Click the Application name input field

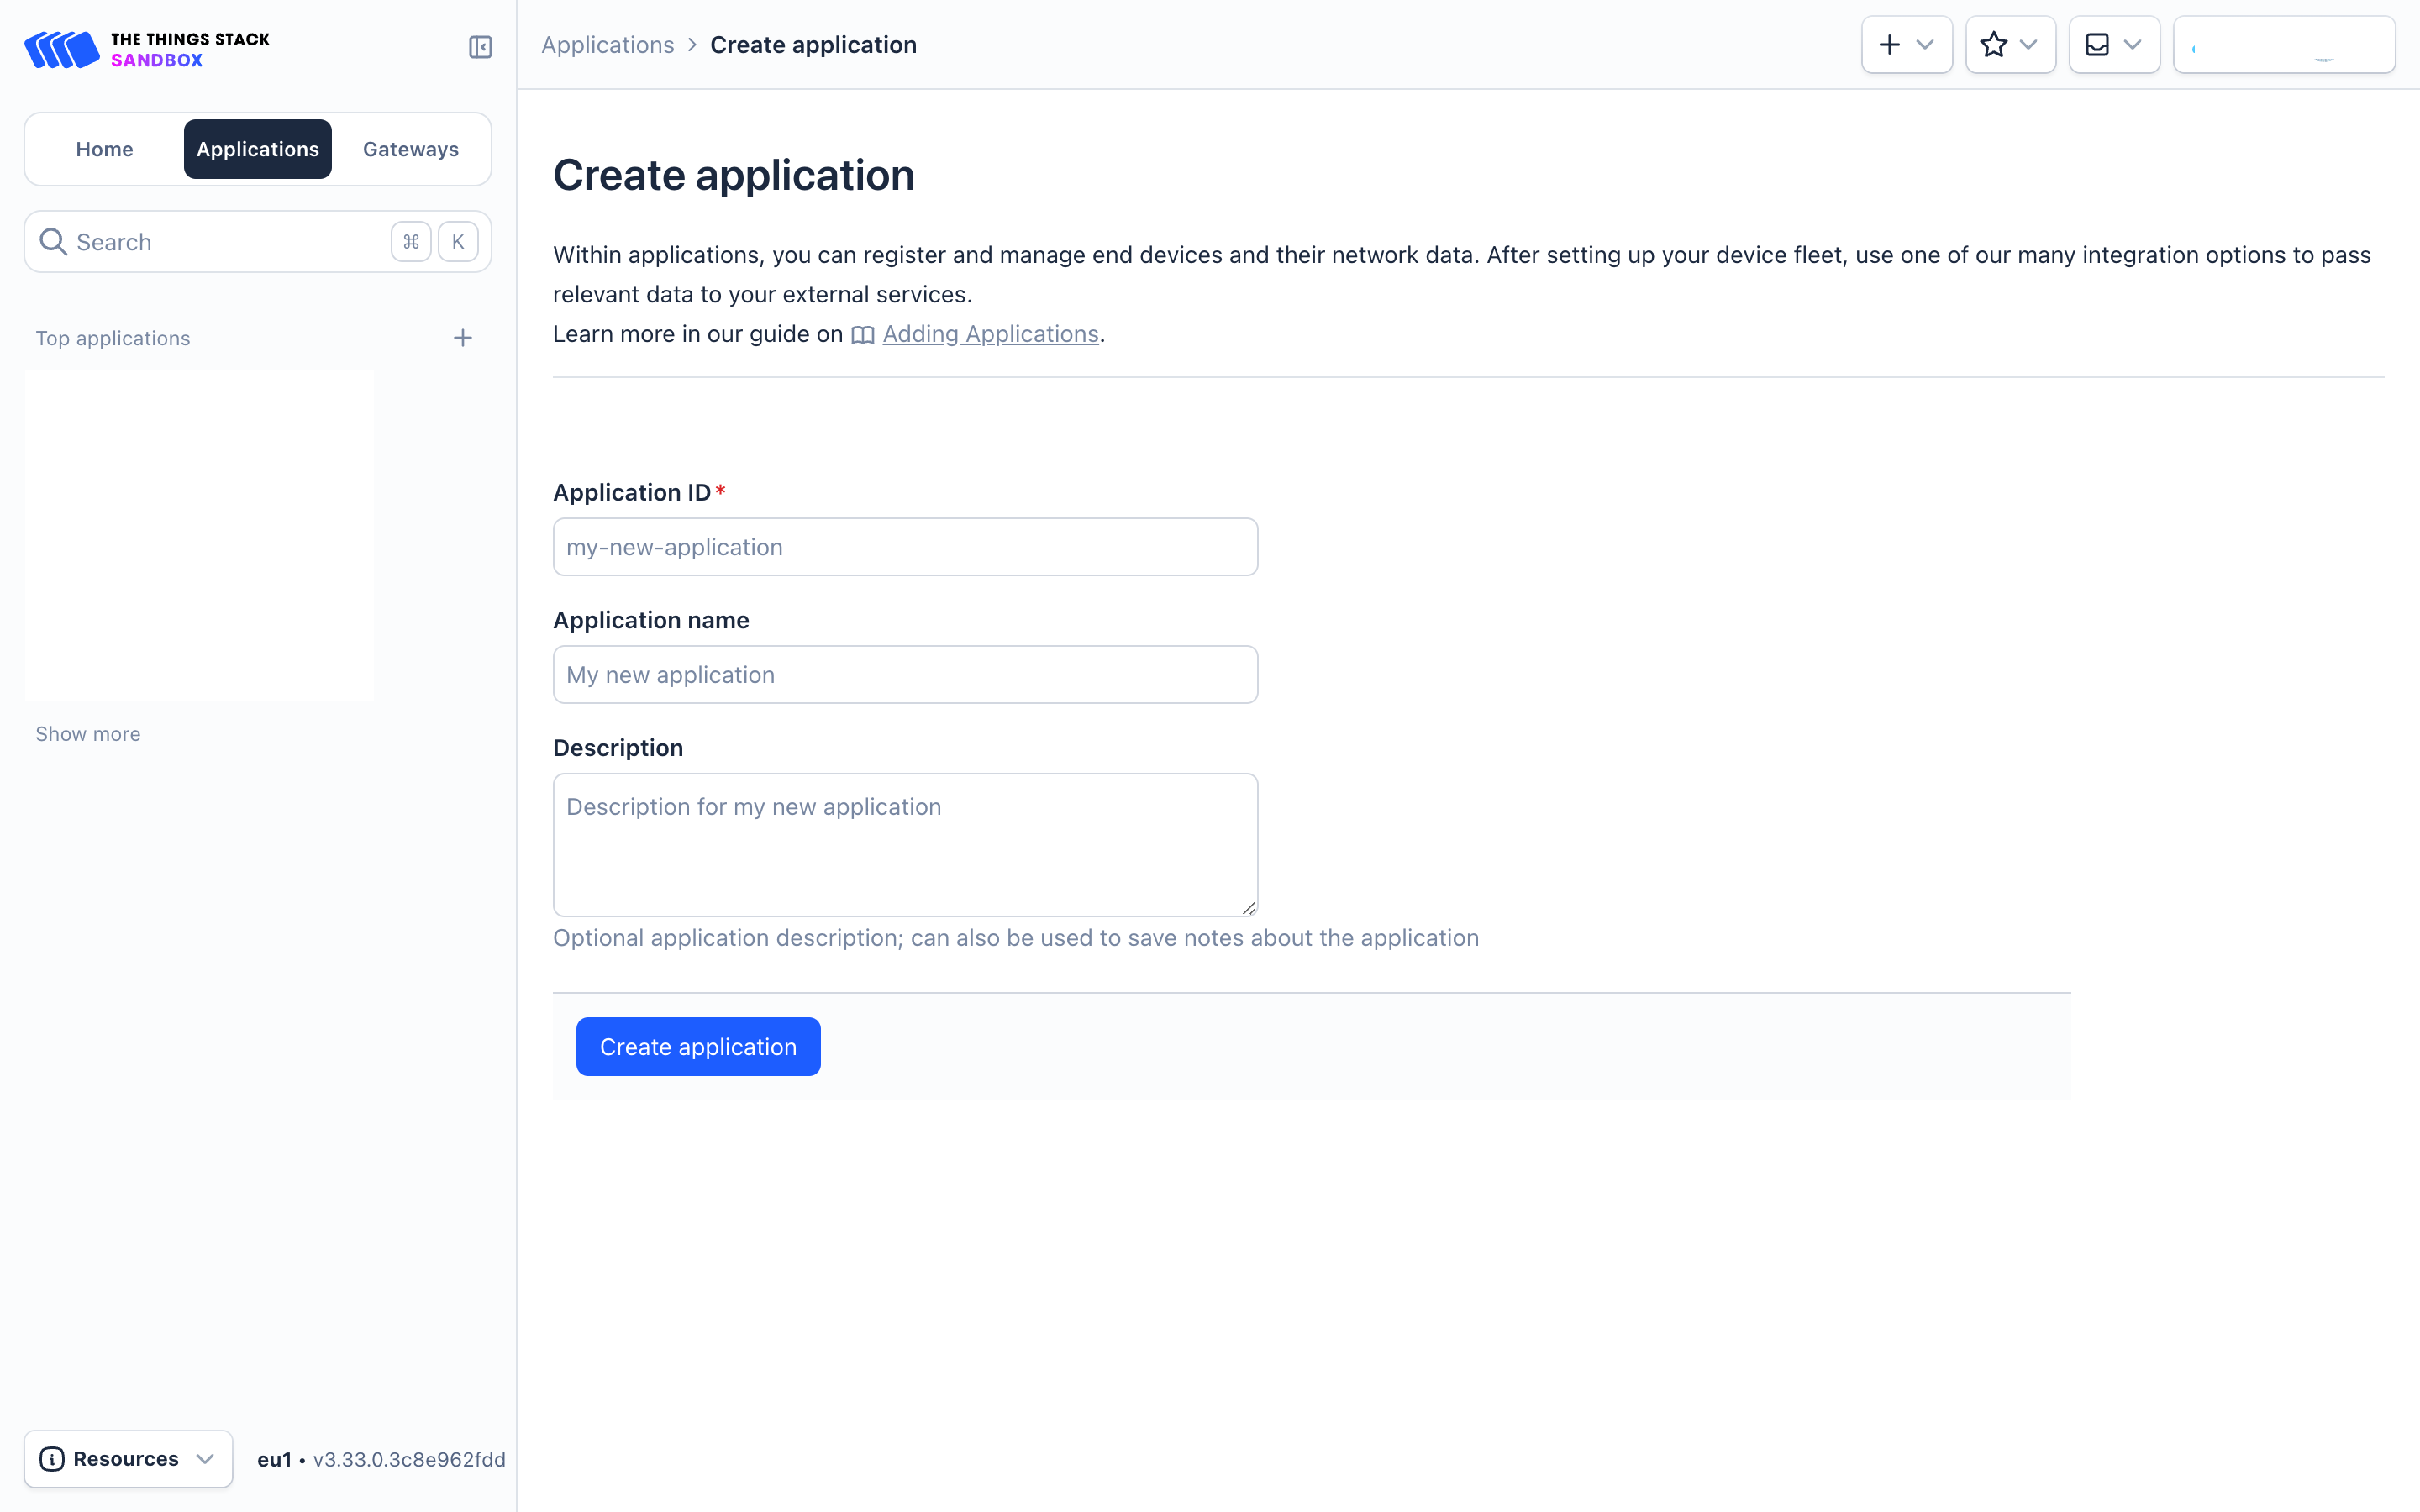905,675
